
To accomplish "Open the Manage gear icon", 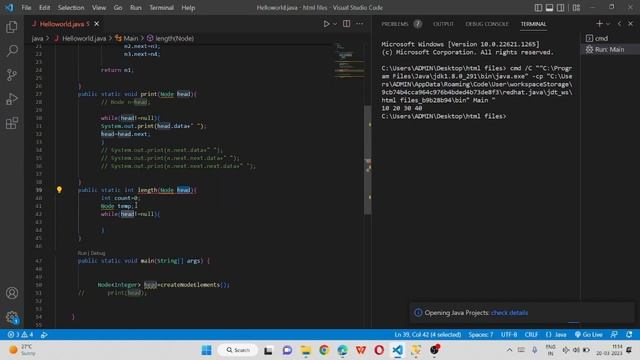I will point(12,317).
